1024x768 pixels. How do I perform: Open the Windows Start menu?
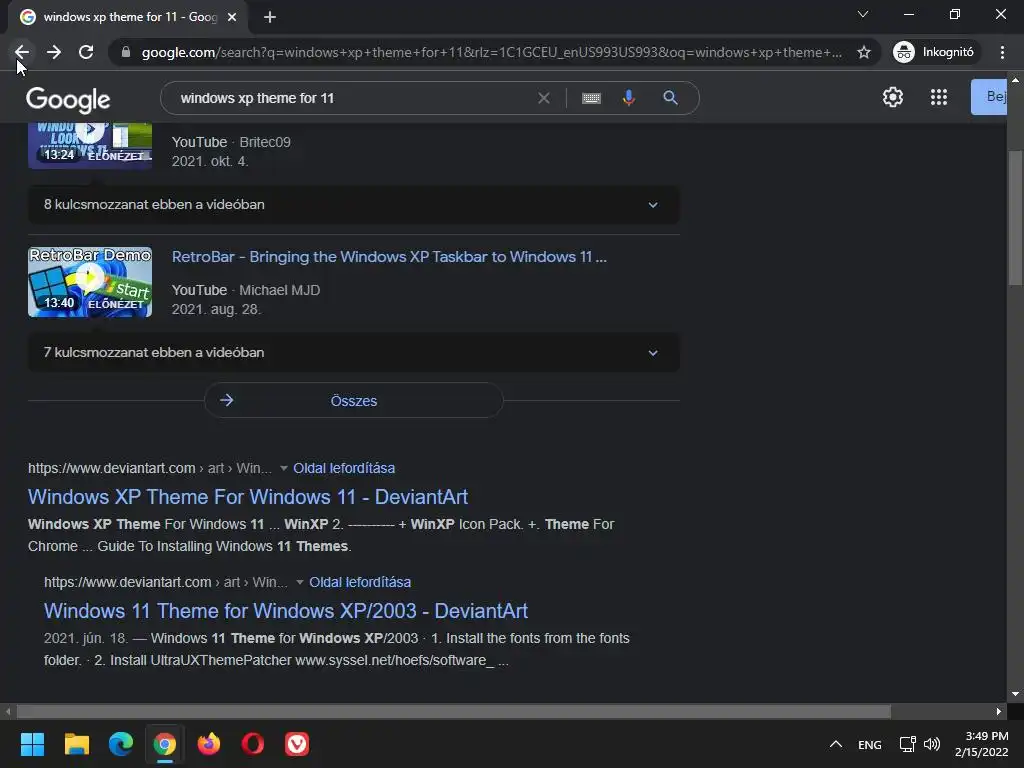[32, 744]
